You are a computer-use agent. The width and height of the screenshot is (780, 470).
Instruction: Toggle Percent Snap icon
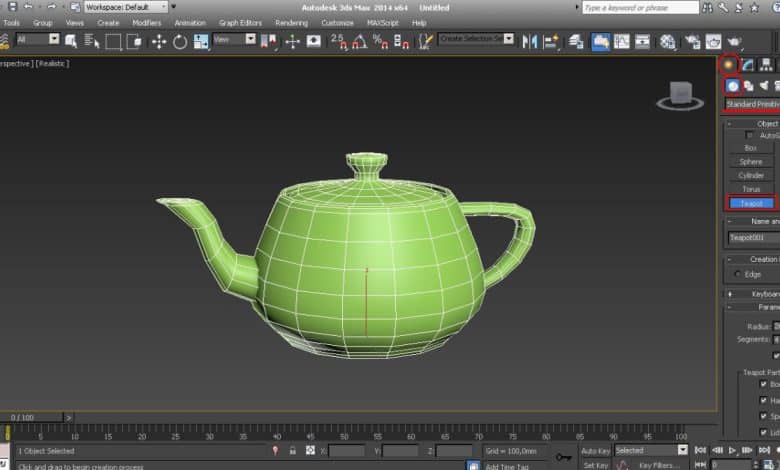(381, 41)
